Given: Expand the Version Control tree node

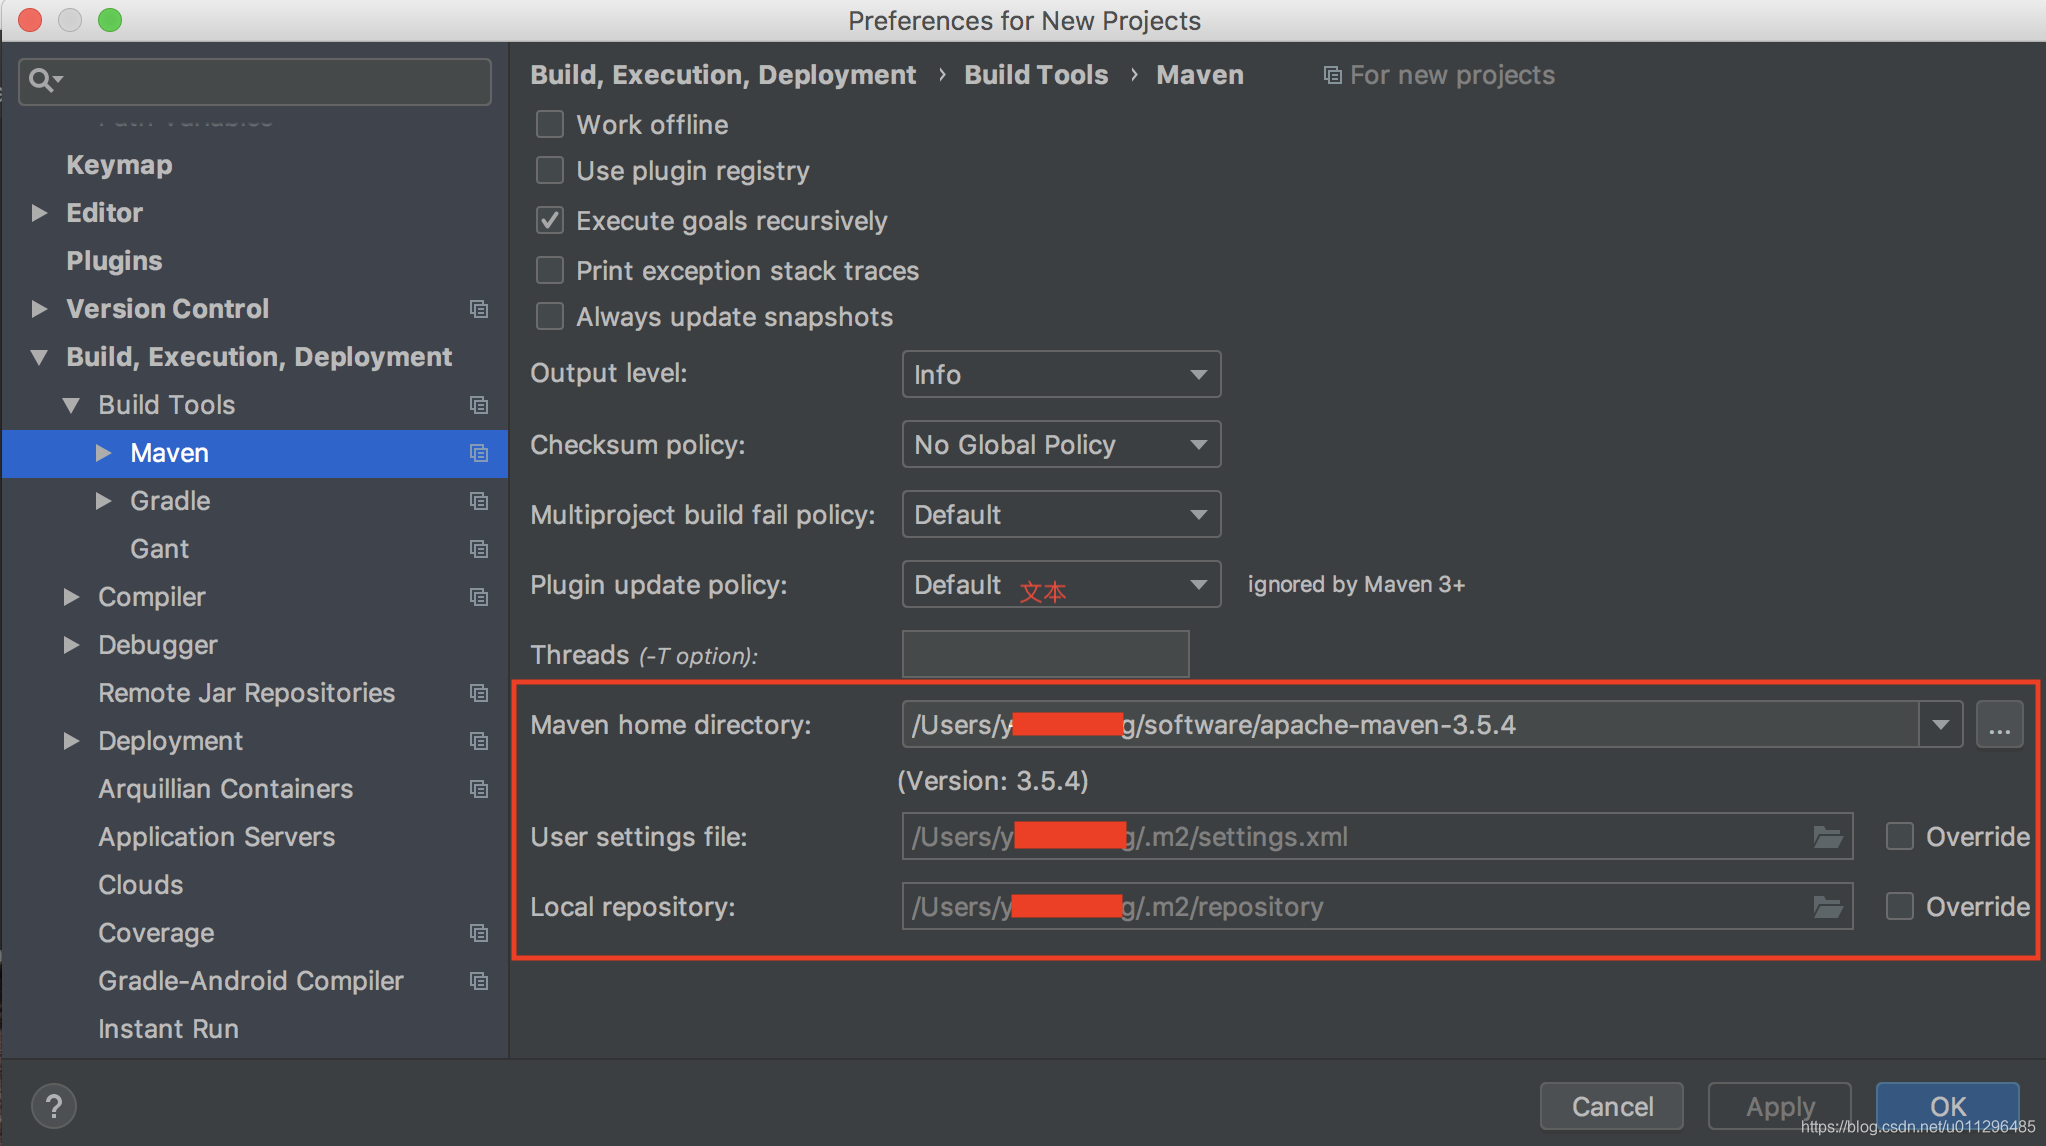Looking at the screenshot, I should point(39,309).
